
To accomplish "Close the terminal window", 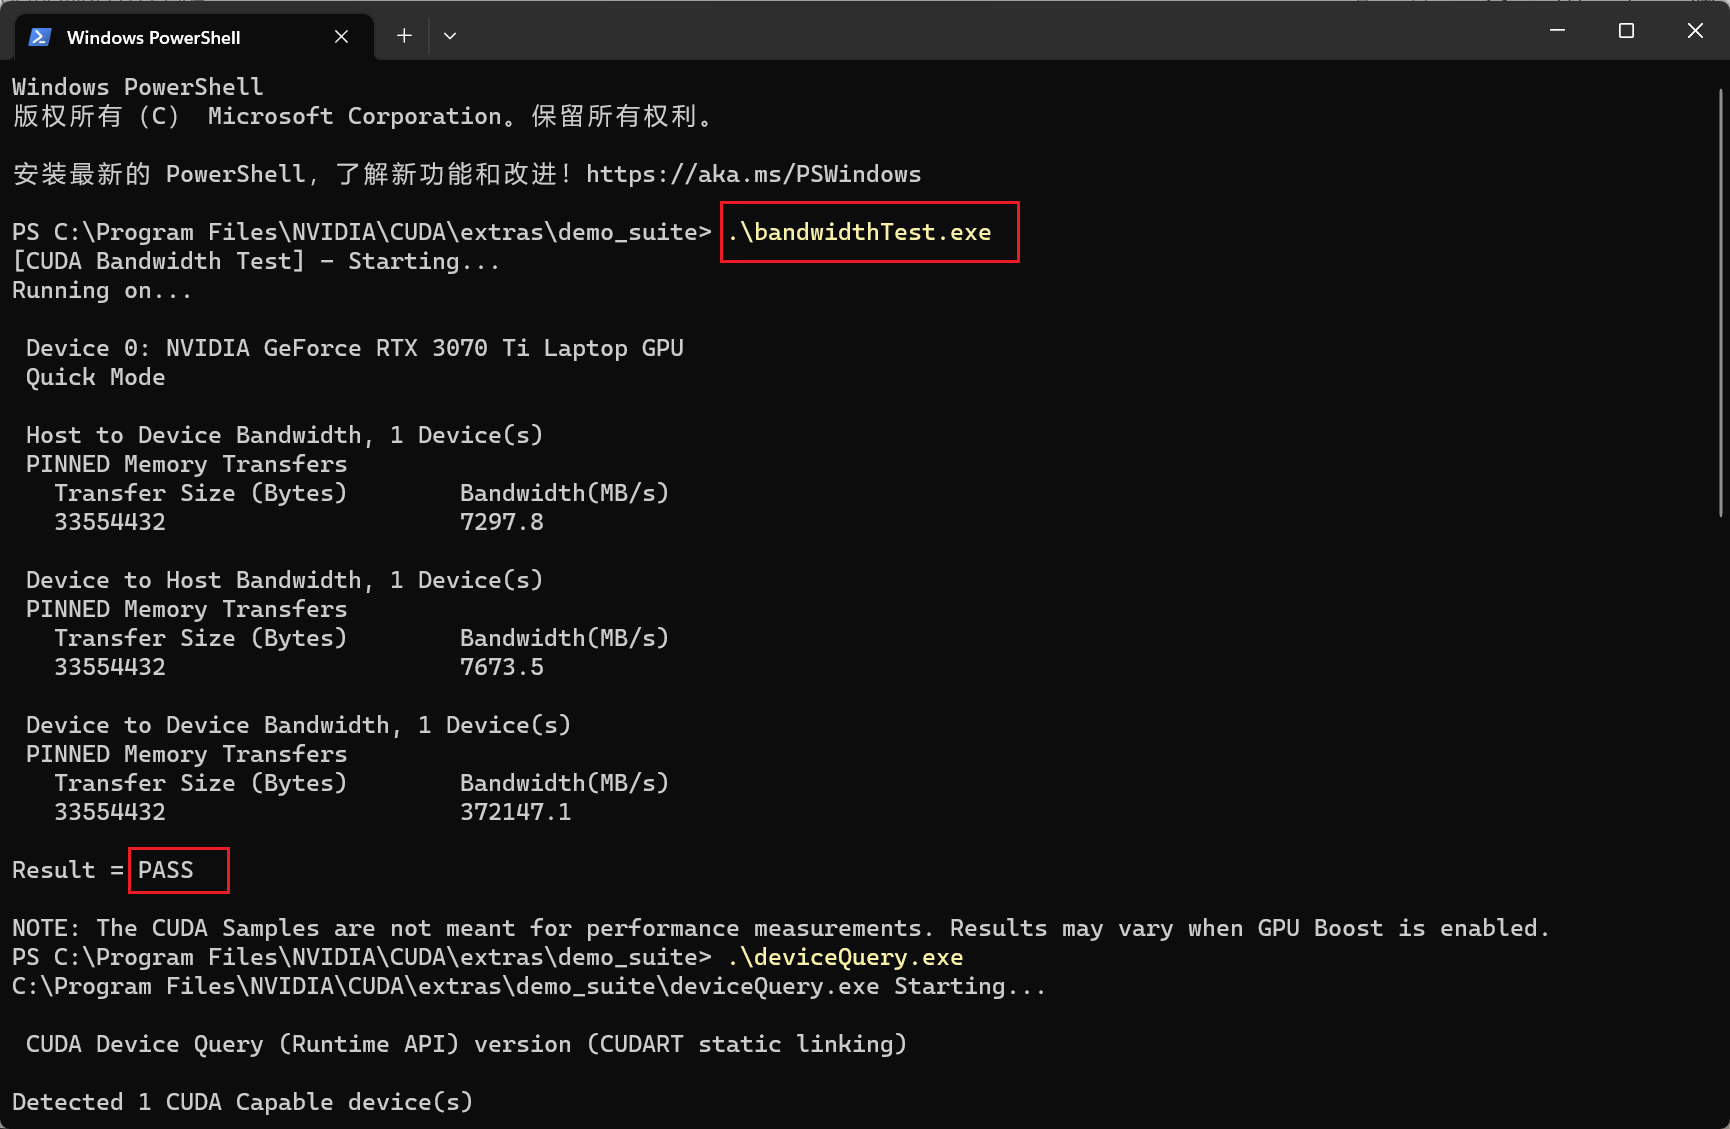I will point(1695,31).
